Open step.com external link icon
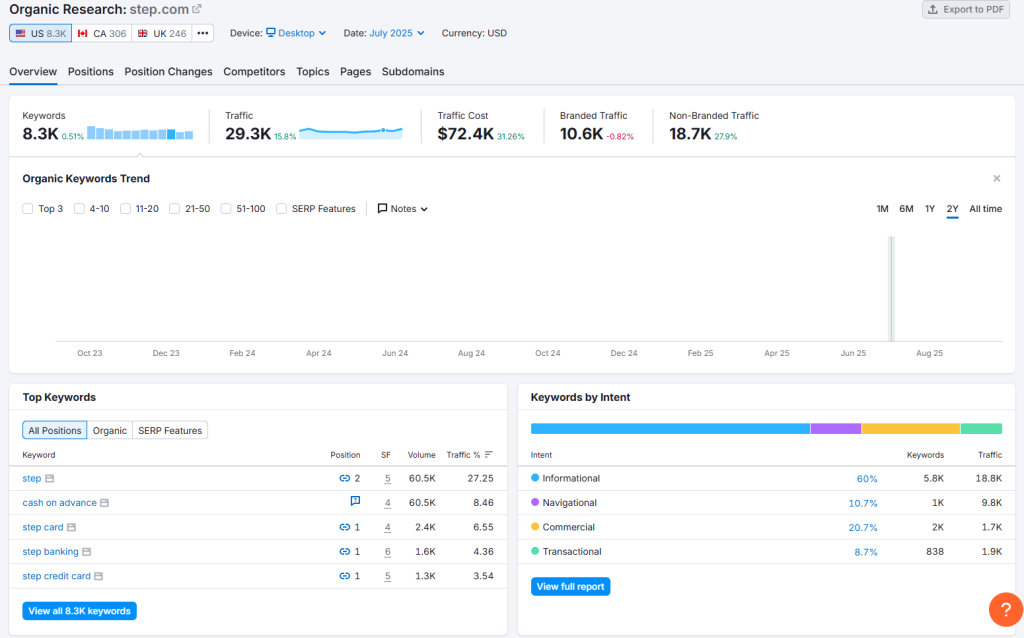Screen dimensions: 1024x638 (x=197, y=9)
